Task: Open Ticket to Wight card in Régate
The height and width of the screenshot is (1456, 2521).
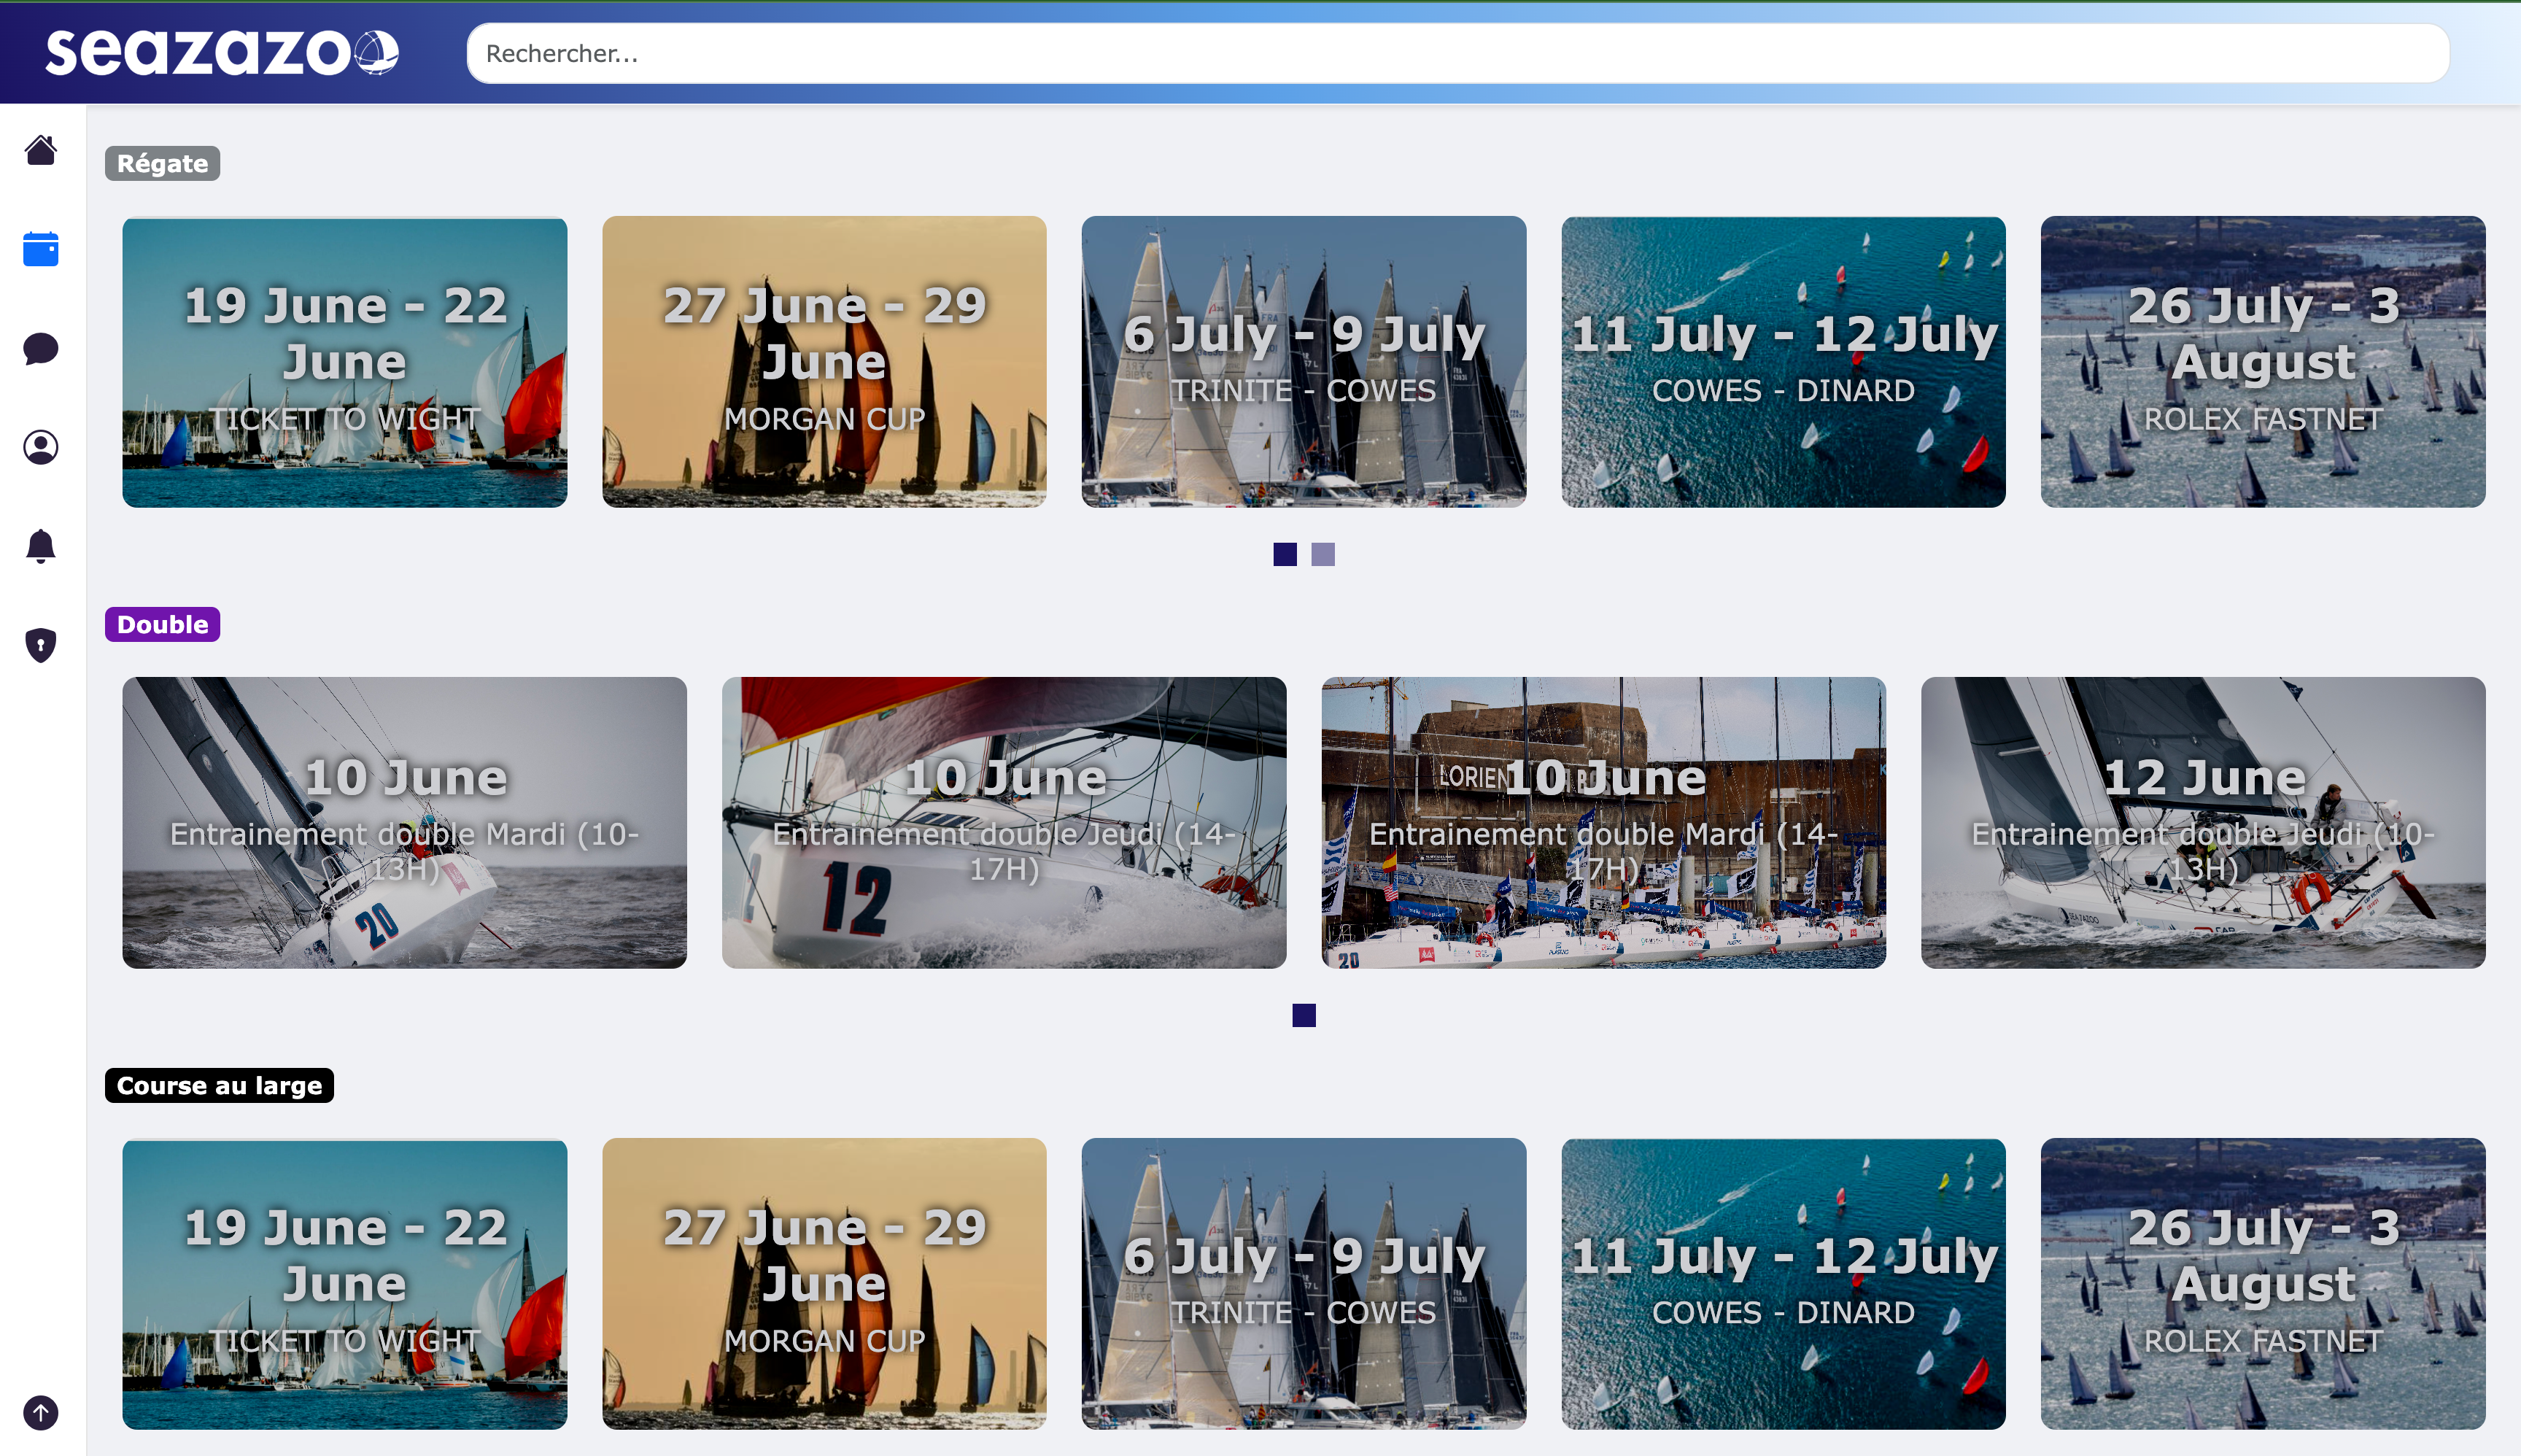Action: 344,362
